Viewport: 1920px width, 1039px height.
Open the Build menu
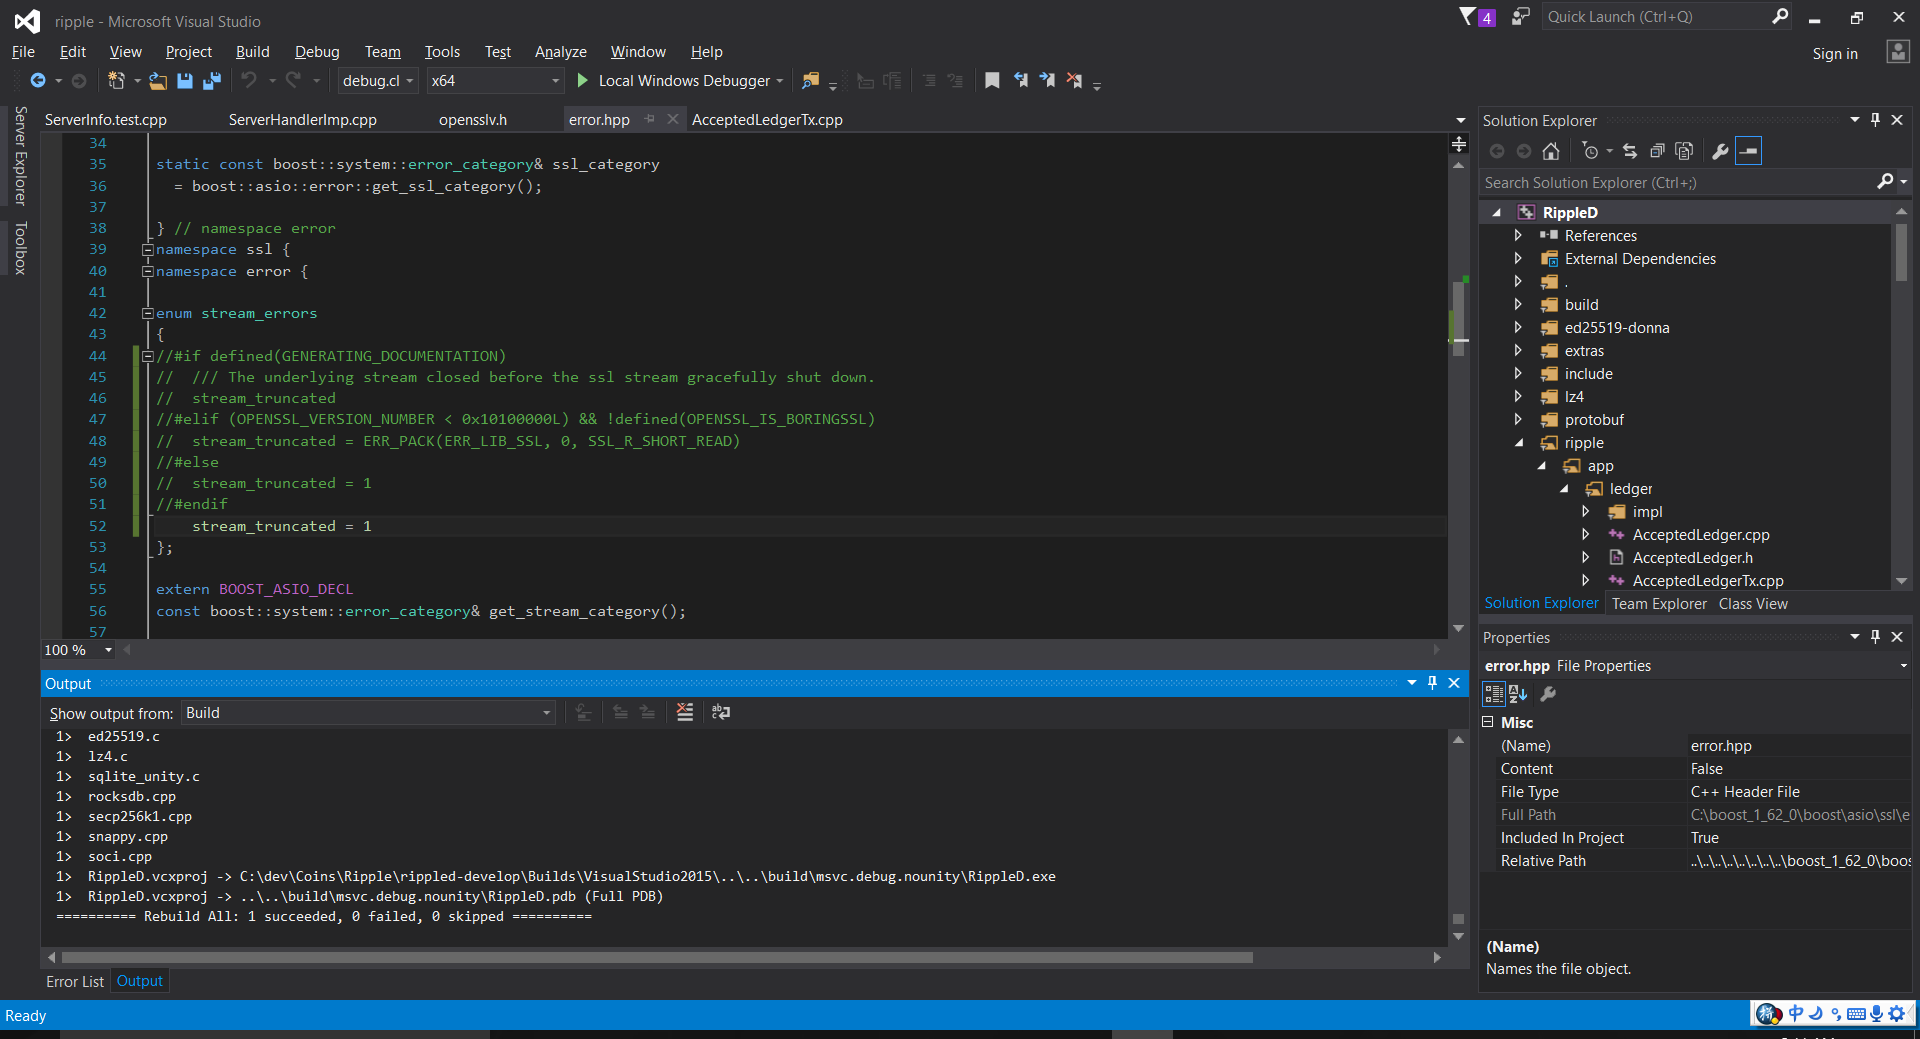(252, 52)
